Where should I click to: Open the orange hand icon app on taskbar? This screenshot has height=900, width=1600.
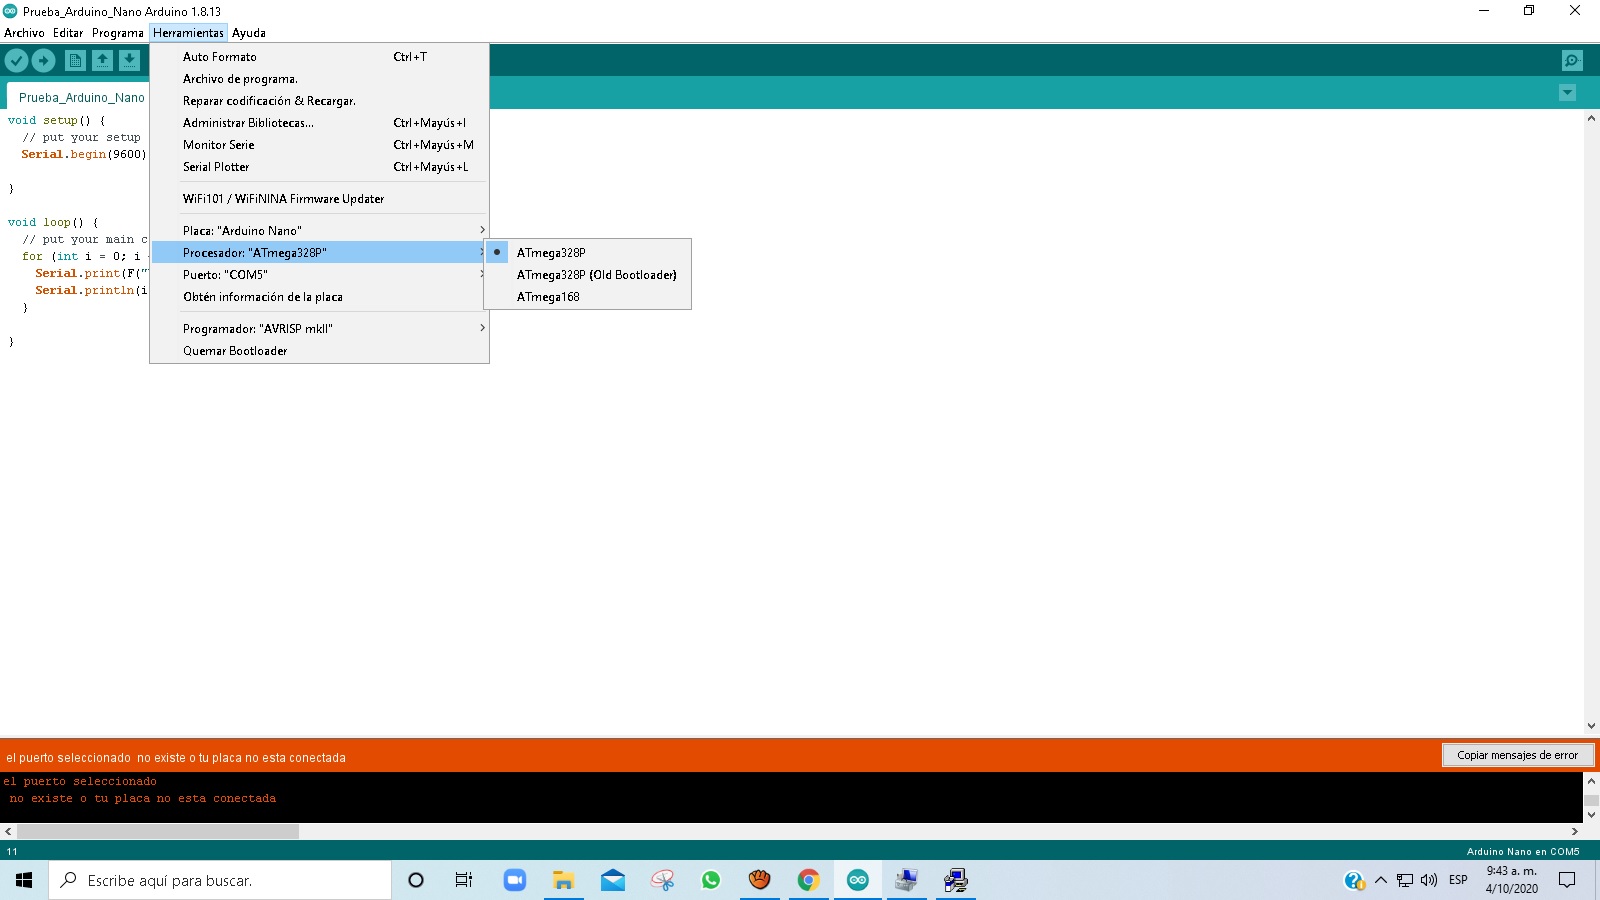[760, 880]
